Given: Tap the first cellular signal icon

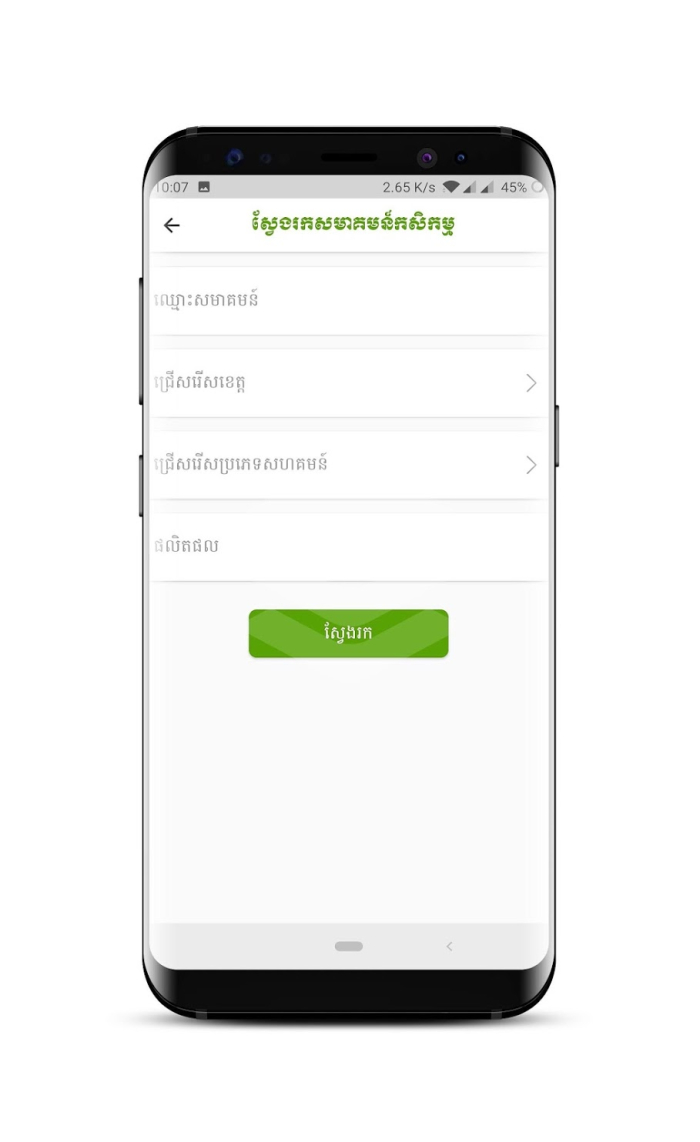Looking at the screenshot, I should coord(470,187).
